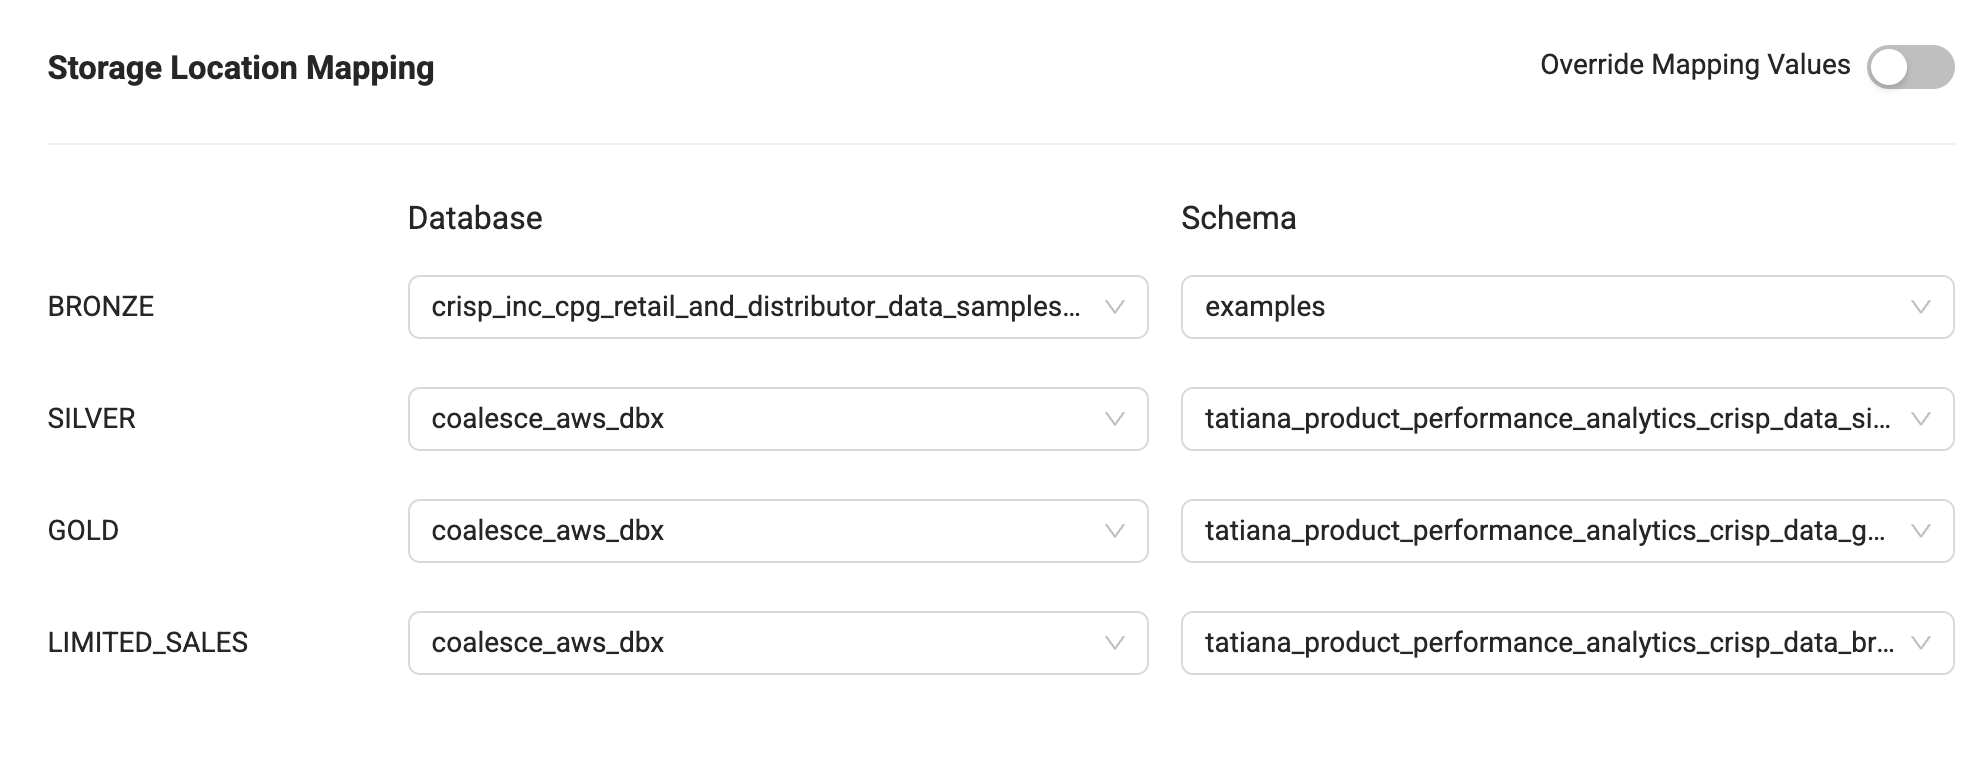The width and height of the screenshot is (1982, 778).
Task: Click the chevron arrow in the LIMITED_SALES schema dropdown
Action: (1920, 643)
